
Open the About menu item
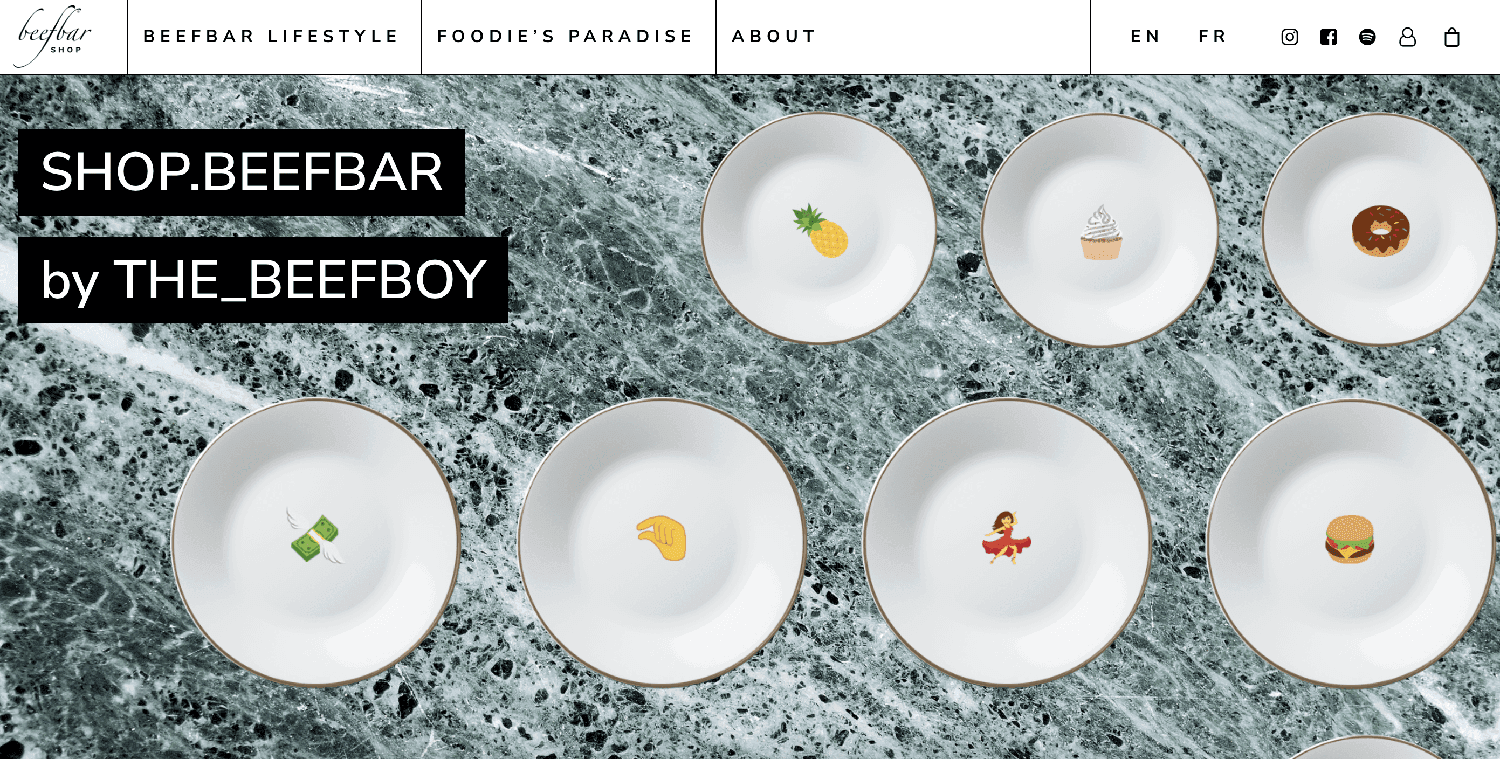[x=774, y=37]
